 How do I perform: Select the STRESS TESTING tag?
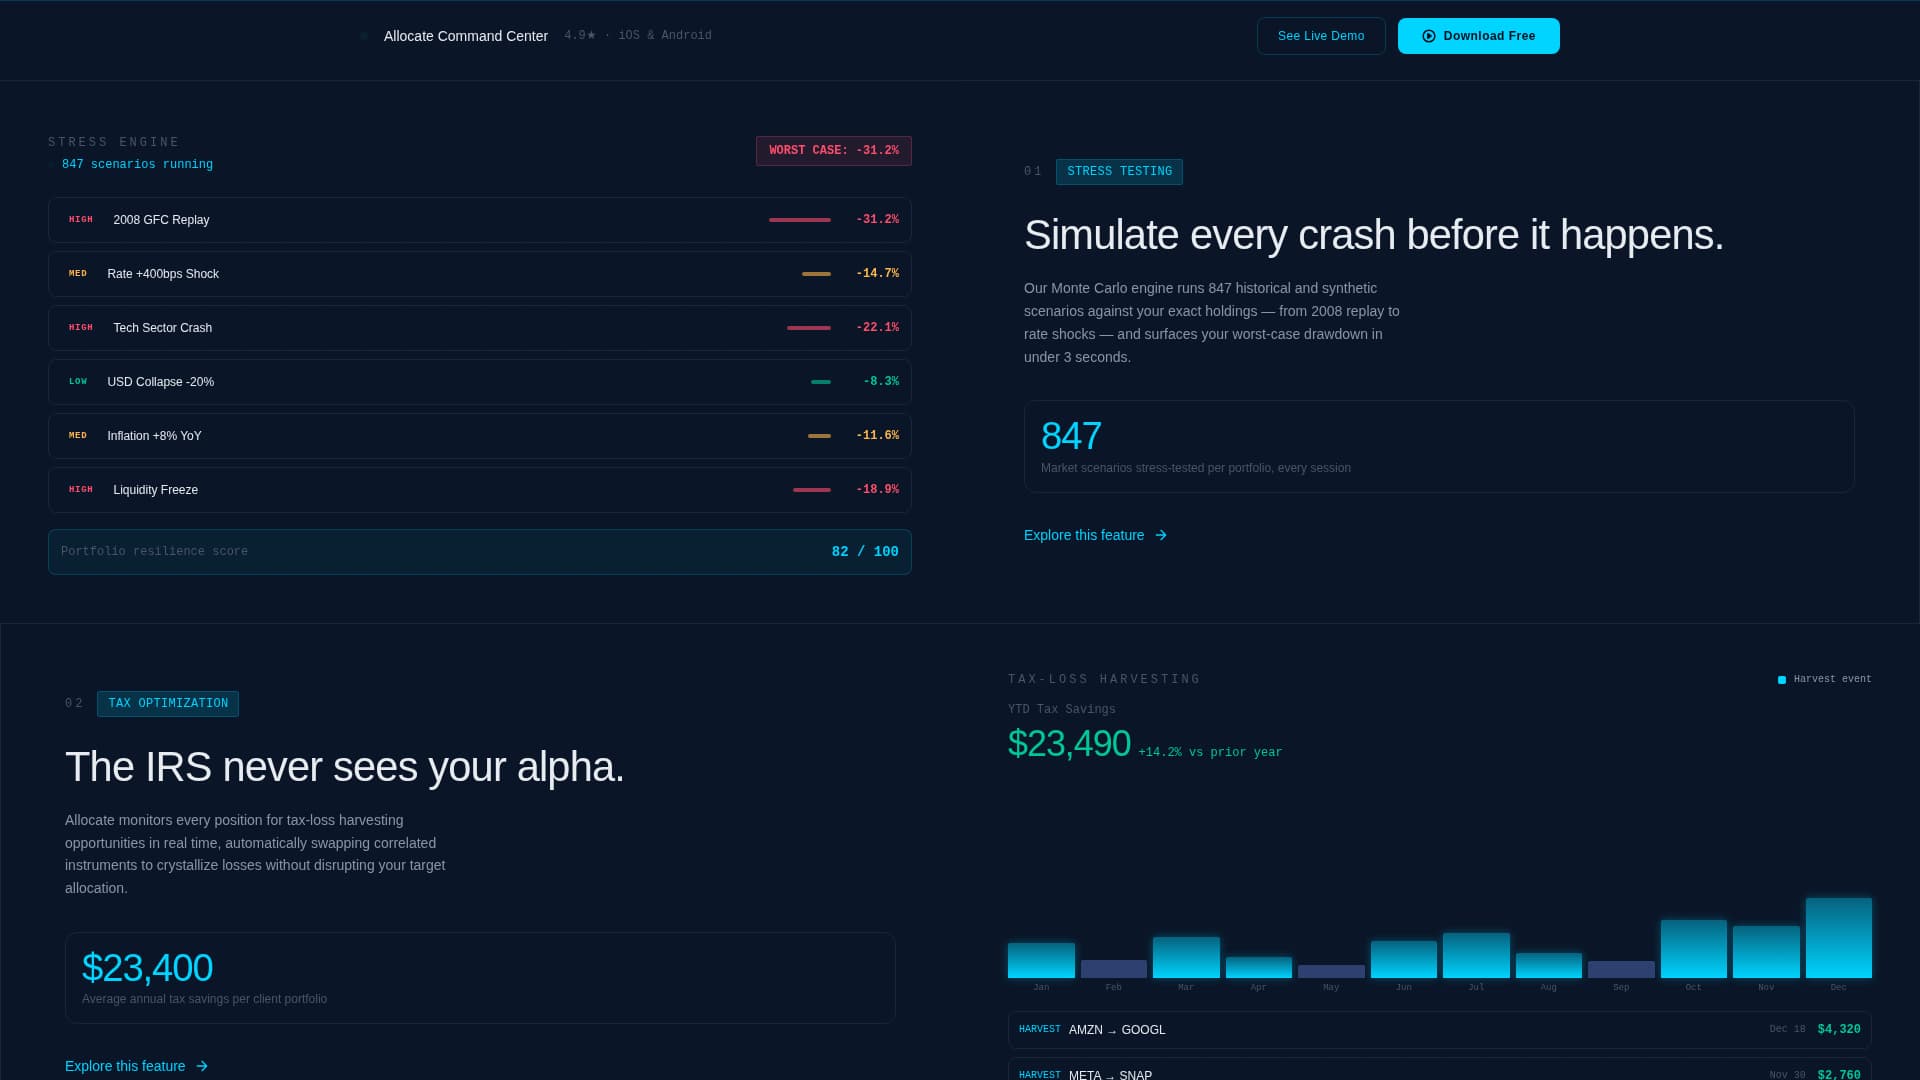coord(1119,172)
